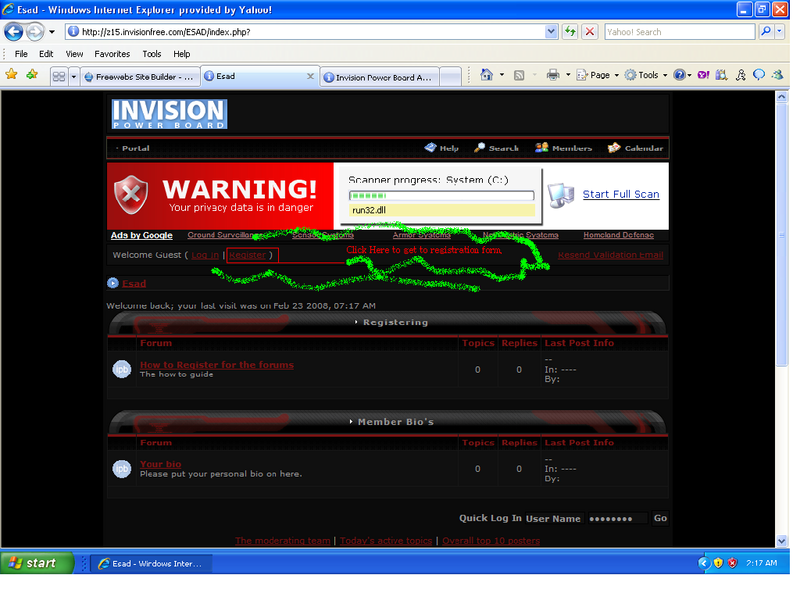Expand the Print dropdown arrow
The image size is (800, 600).
pos(568,75)
